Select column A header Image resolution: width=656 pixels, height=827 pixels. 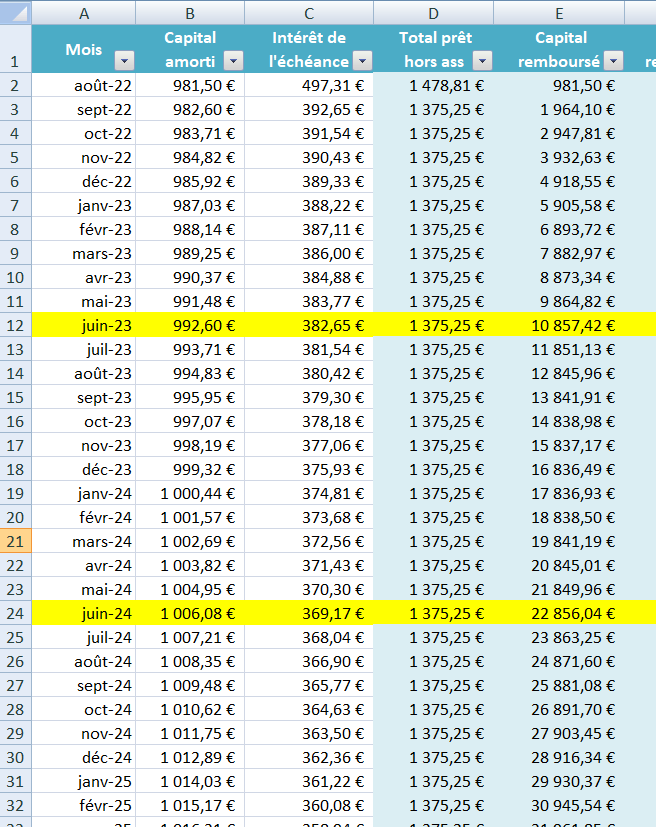click(x=84, y=13)
